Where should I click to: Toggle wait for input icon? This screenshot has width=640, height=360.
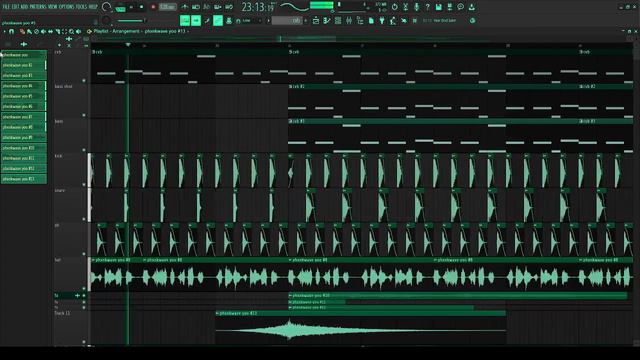coord(196,7)
